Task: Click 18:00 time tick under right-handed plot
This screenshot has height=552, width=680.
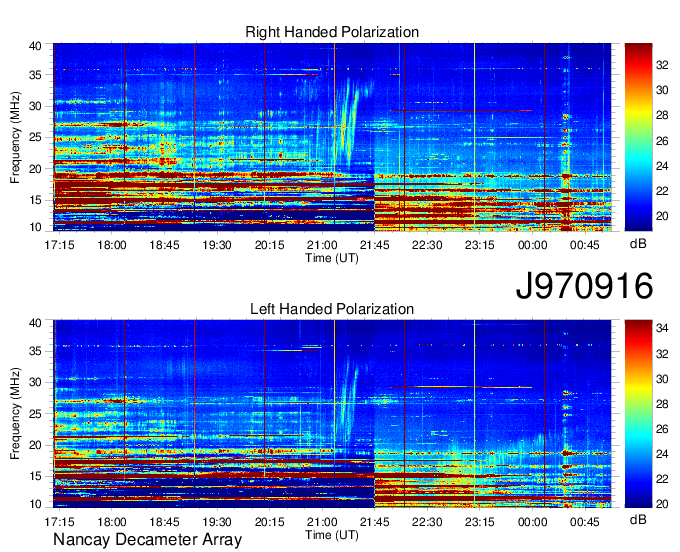Action: (112, 245)
